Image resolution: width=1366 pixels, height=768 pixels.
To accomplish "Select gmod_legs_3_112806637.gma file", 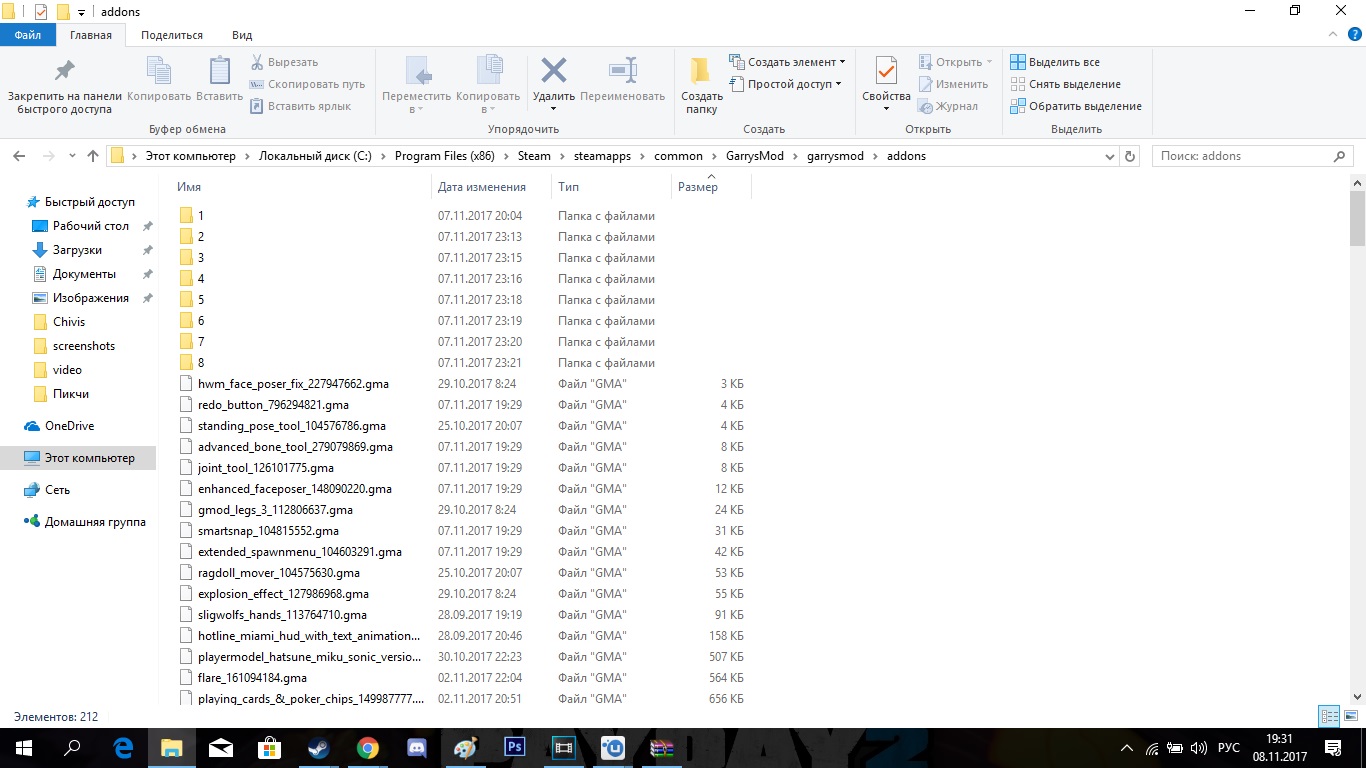I will (x=275, y=510).
